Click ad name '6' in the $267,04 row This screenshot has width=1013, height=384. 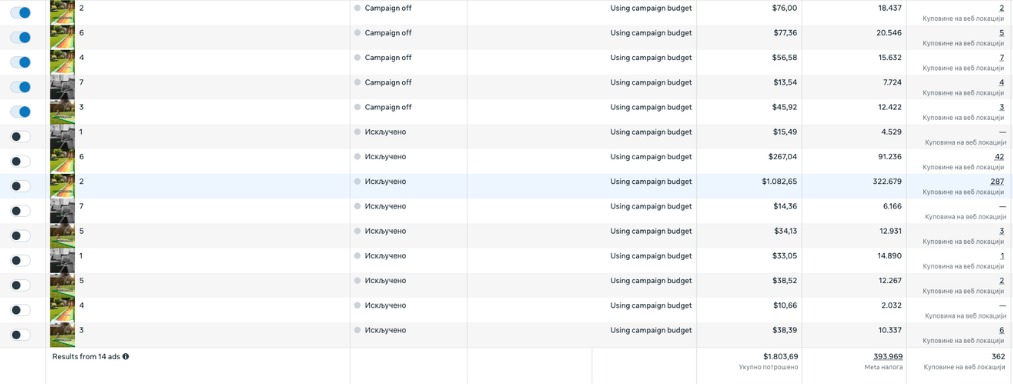pos(81,157)
